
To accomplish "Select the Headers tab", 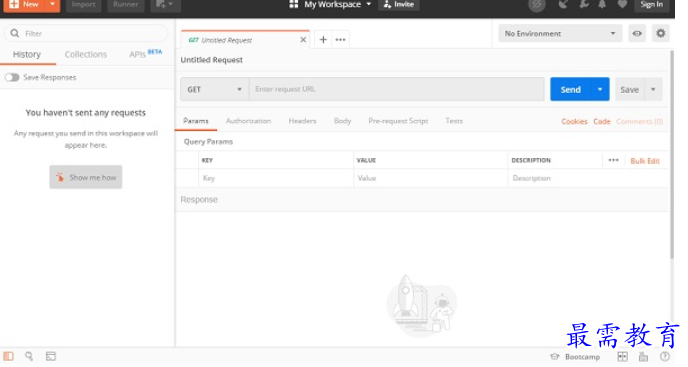I will click(302, 121).
